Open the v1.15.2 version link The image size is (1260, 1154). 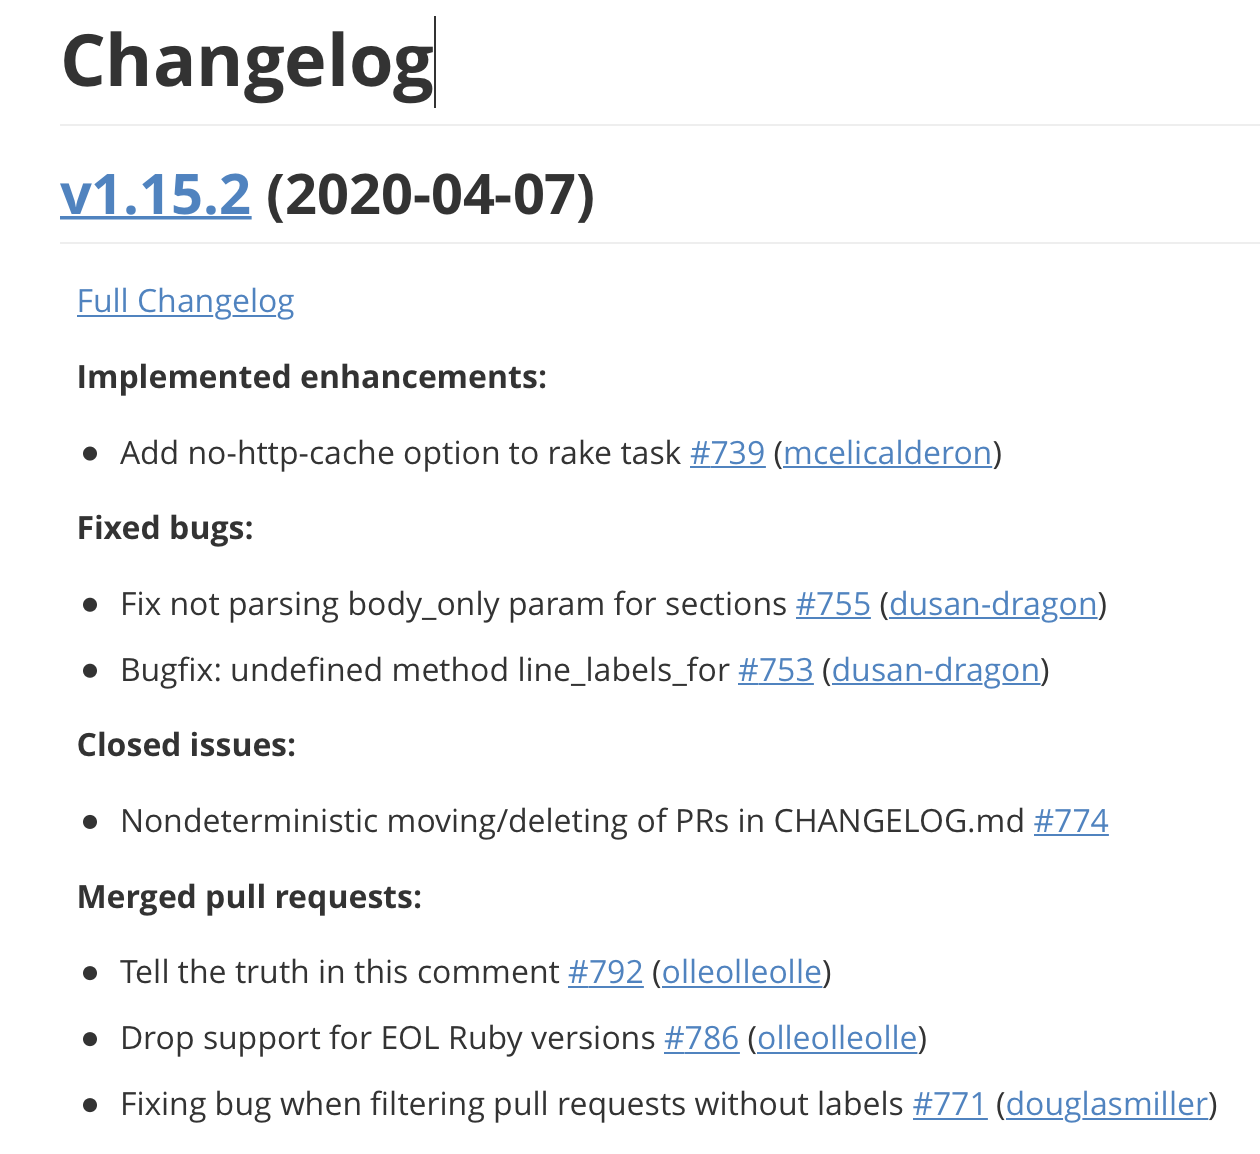click(x=155, y=194)
